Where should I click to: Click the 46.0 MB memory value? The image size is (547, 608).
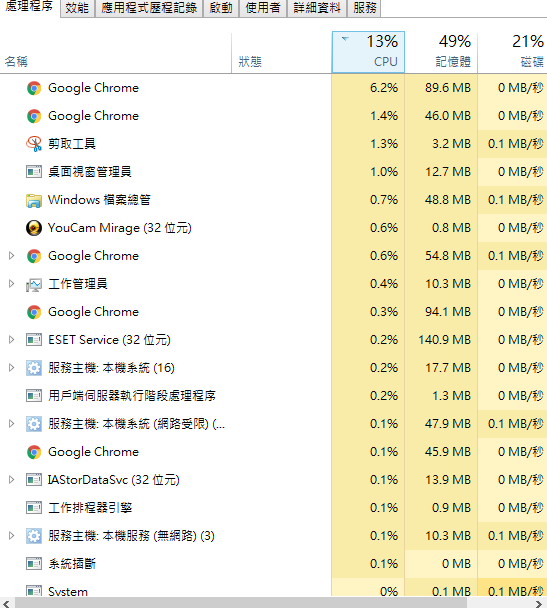tap(448, 116)
